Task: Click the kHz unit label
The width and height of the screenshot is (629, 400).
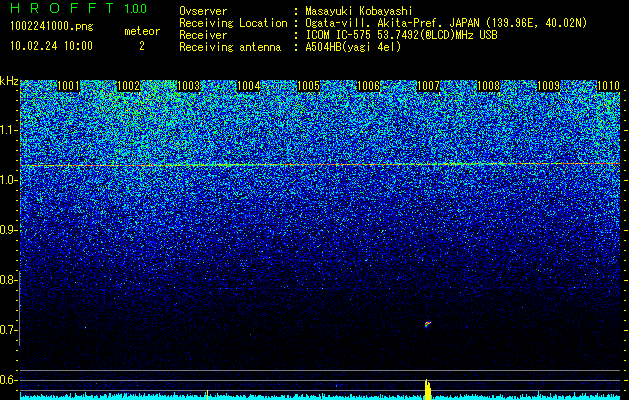Action: pos(9,81)
